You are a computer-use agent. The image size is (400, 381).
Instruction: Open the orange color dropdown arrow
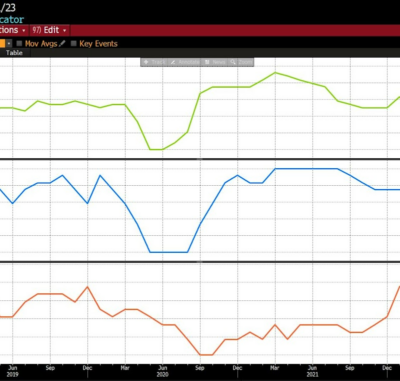coord(9,44)
